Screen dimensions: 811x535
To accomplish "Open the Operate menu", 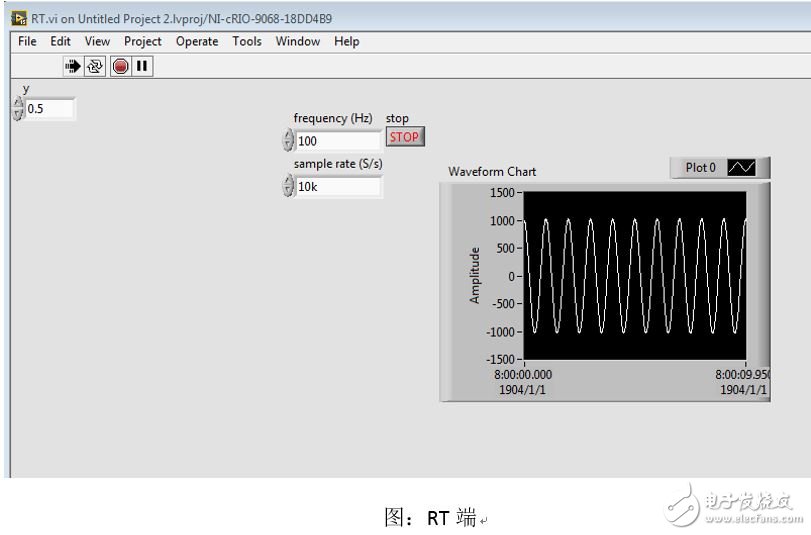I will [x=197, y=41].
